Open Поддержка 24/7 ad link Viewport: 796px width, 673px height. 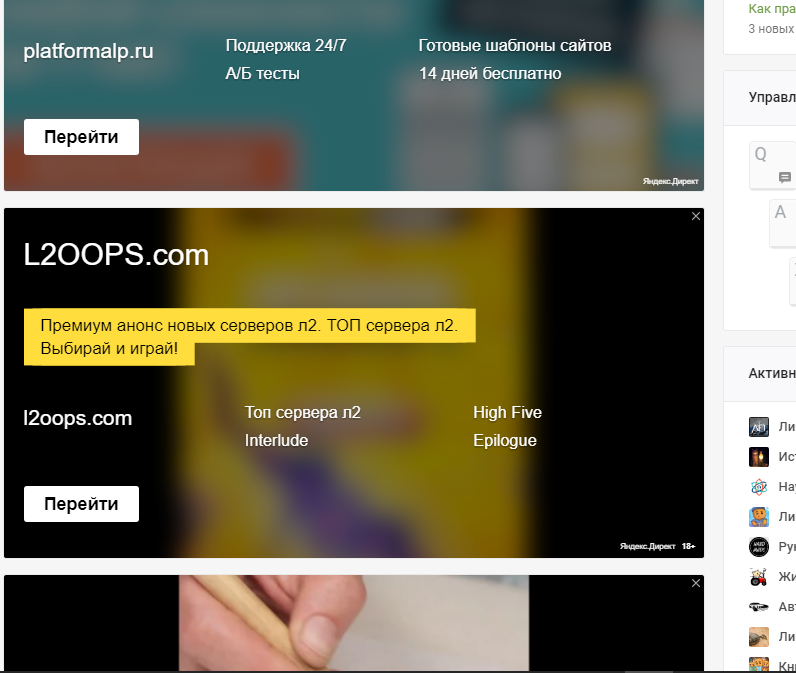coord(286,46)
